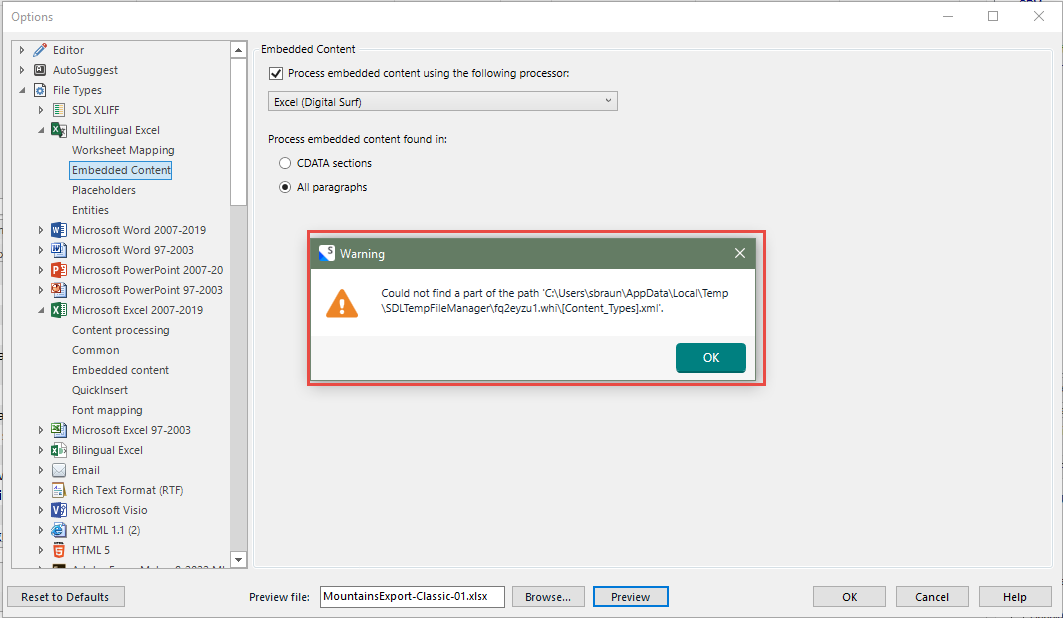Expand the HTML 5 node

coord(41,550)
